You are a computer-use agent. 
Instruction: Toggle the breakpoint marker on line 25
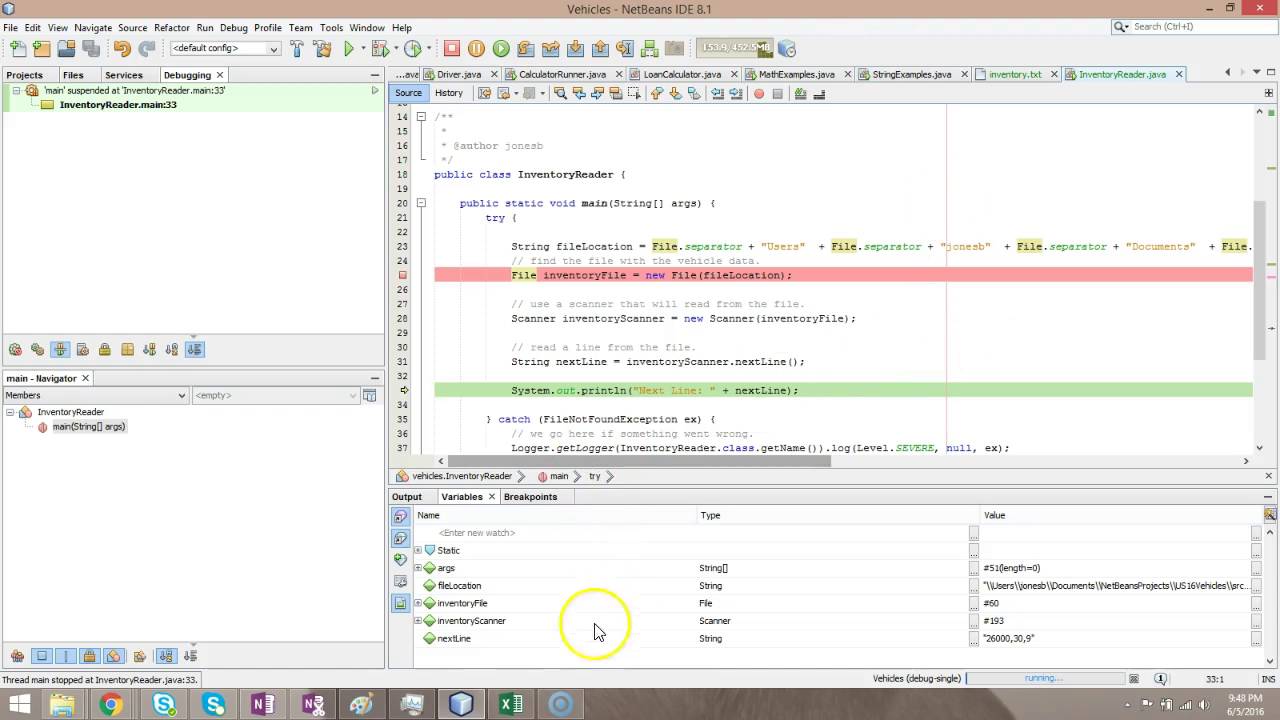403,275
